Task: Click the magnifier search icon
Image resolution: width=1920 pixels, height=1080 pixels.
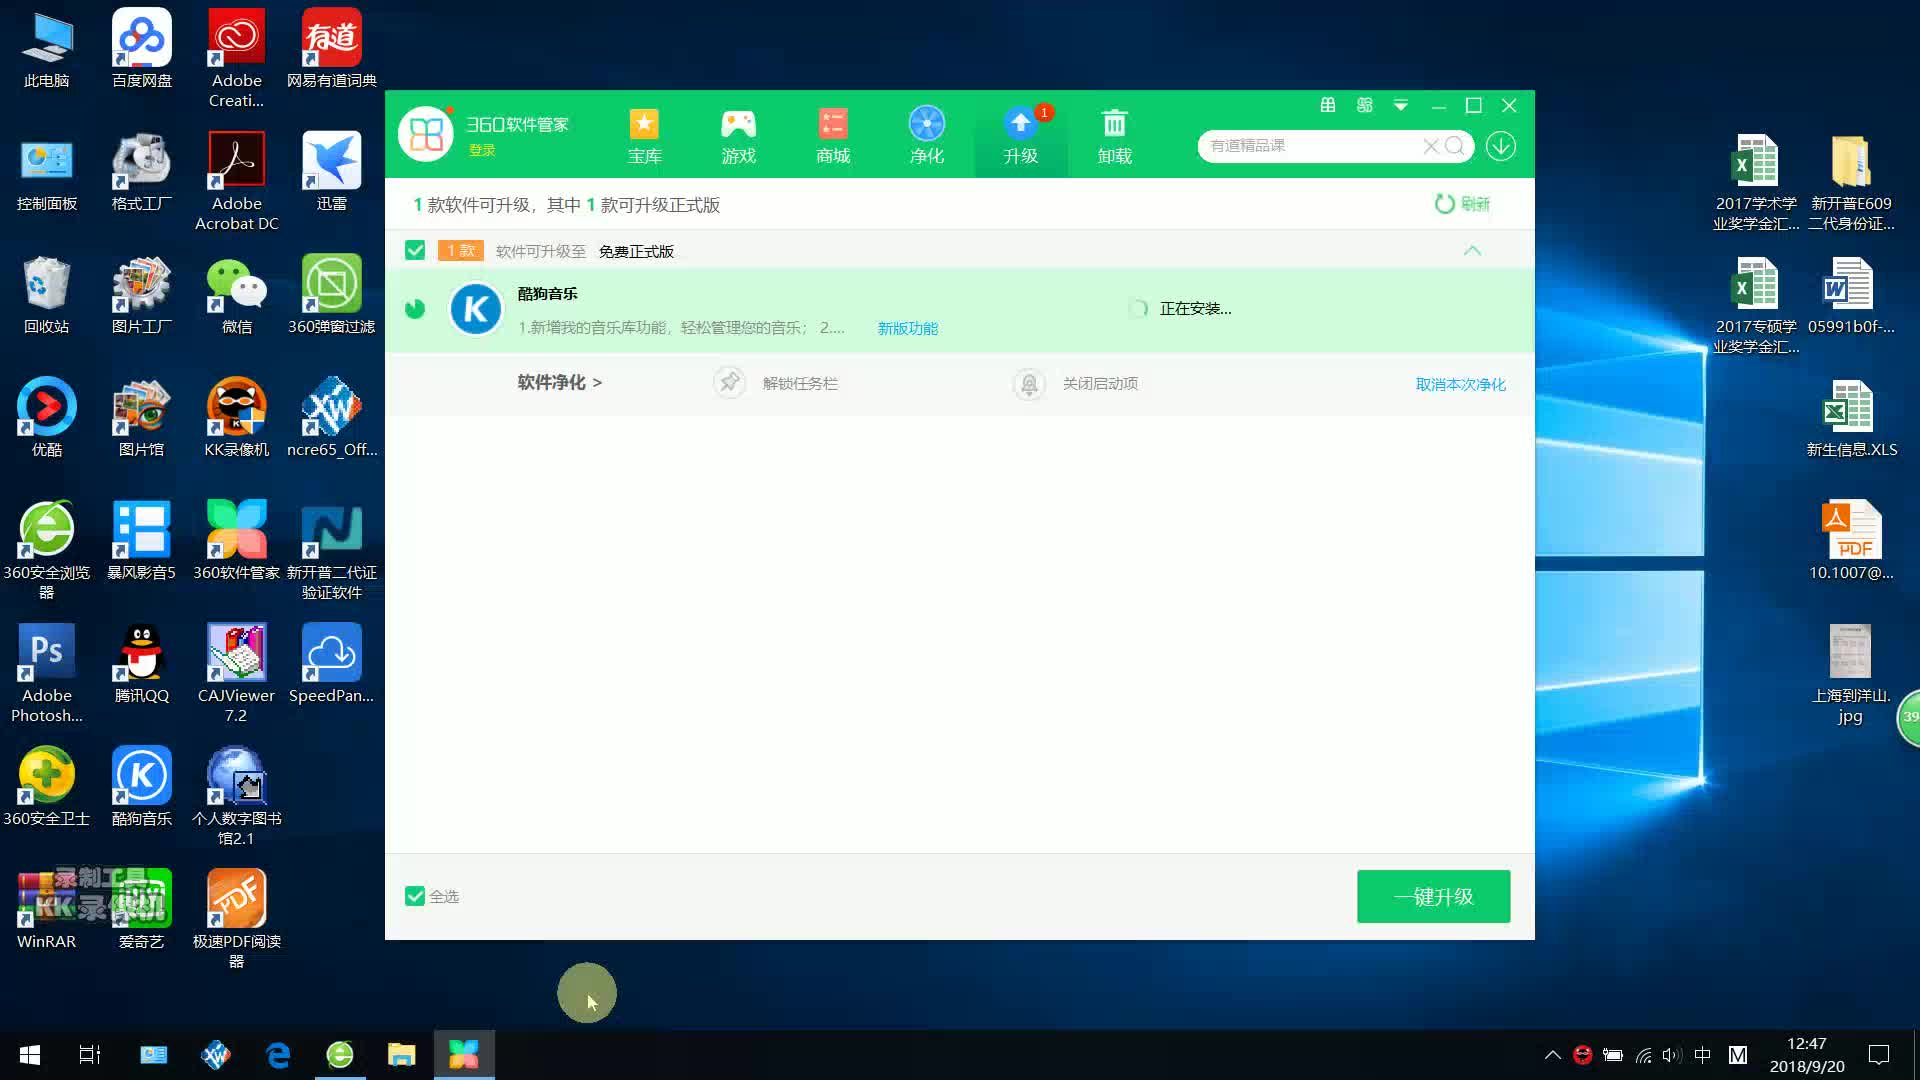Action: tap(1455, 146)
